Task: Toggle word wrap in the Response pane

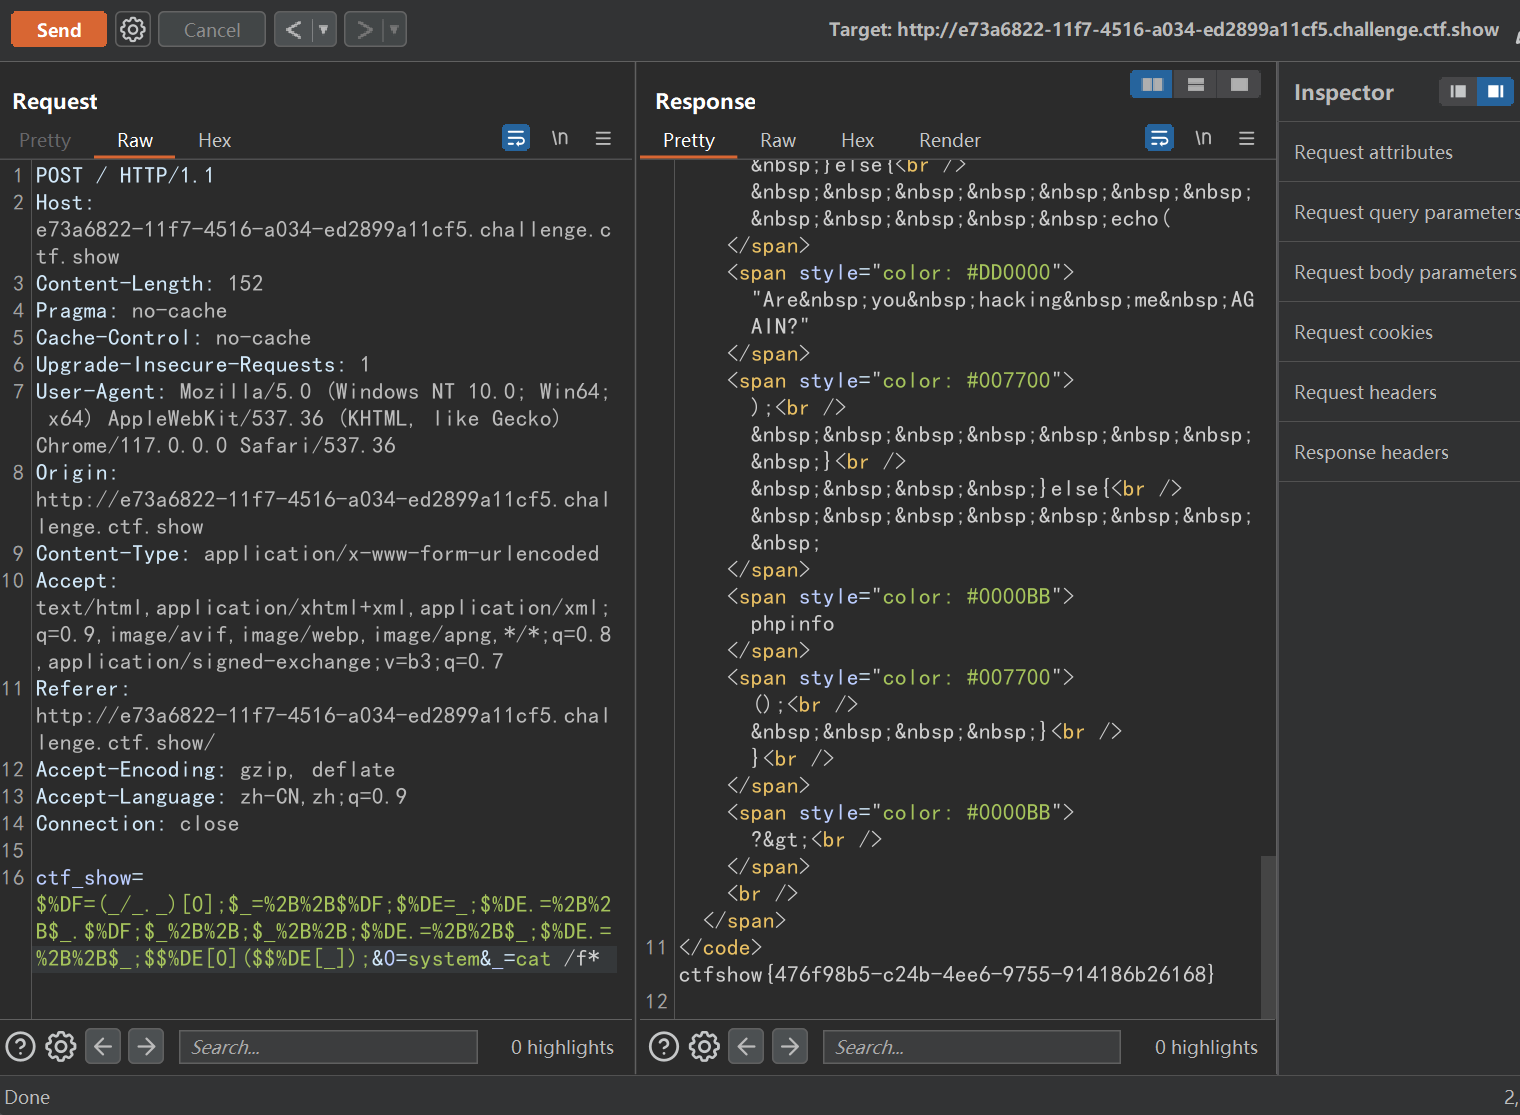Action: point(1159,138)
